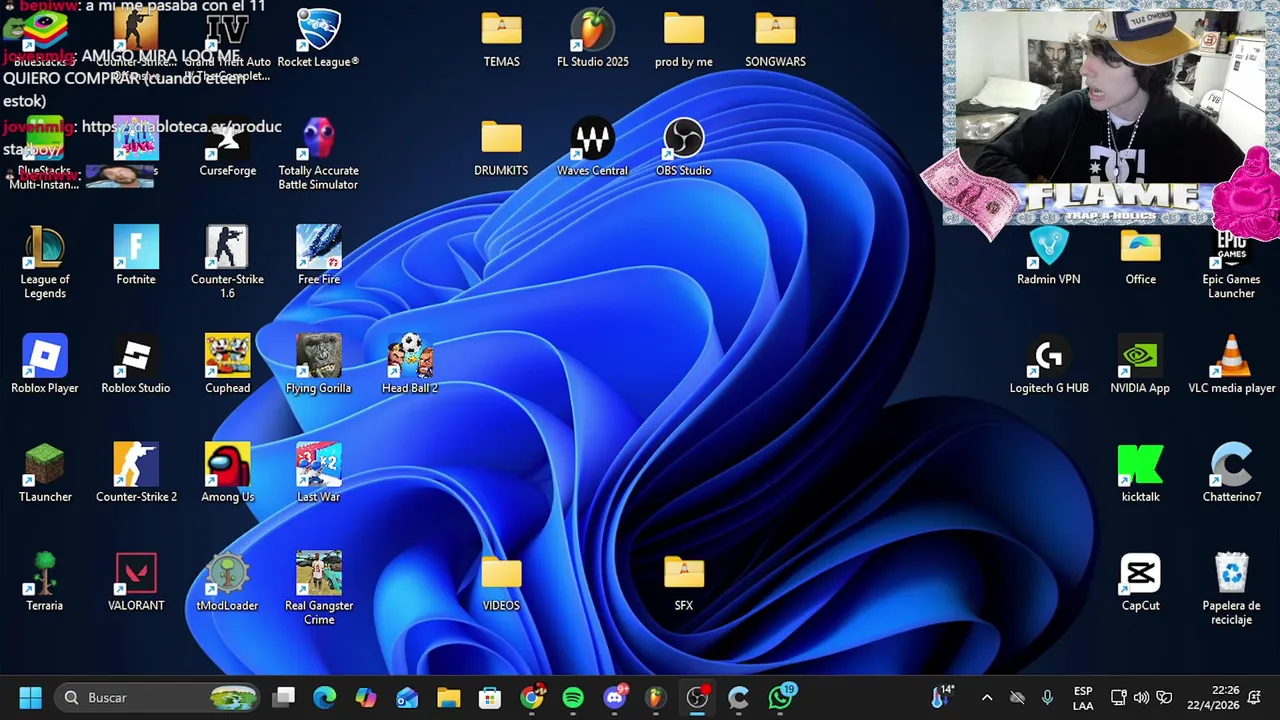
Task: Open Outlook from the taskbar
Action: pos(407,697)
